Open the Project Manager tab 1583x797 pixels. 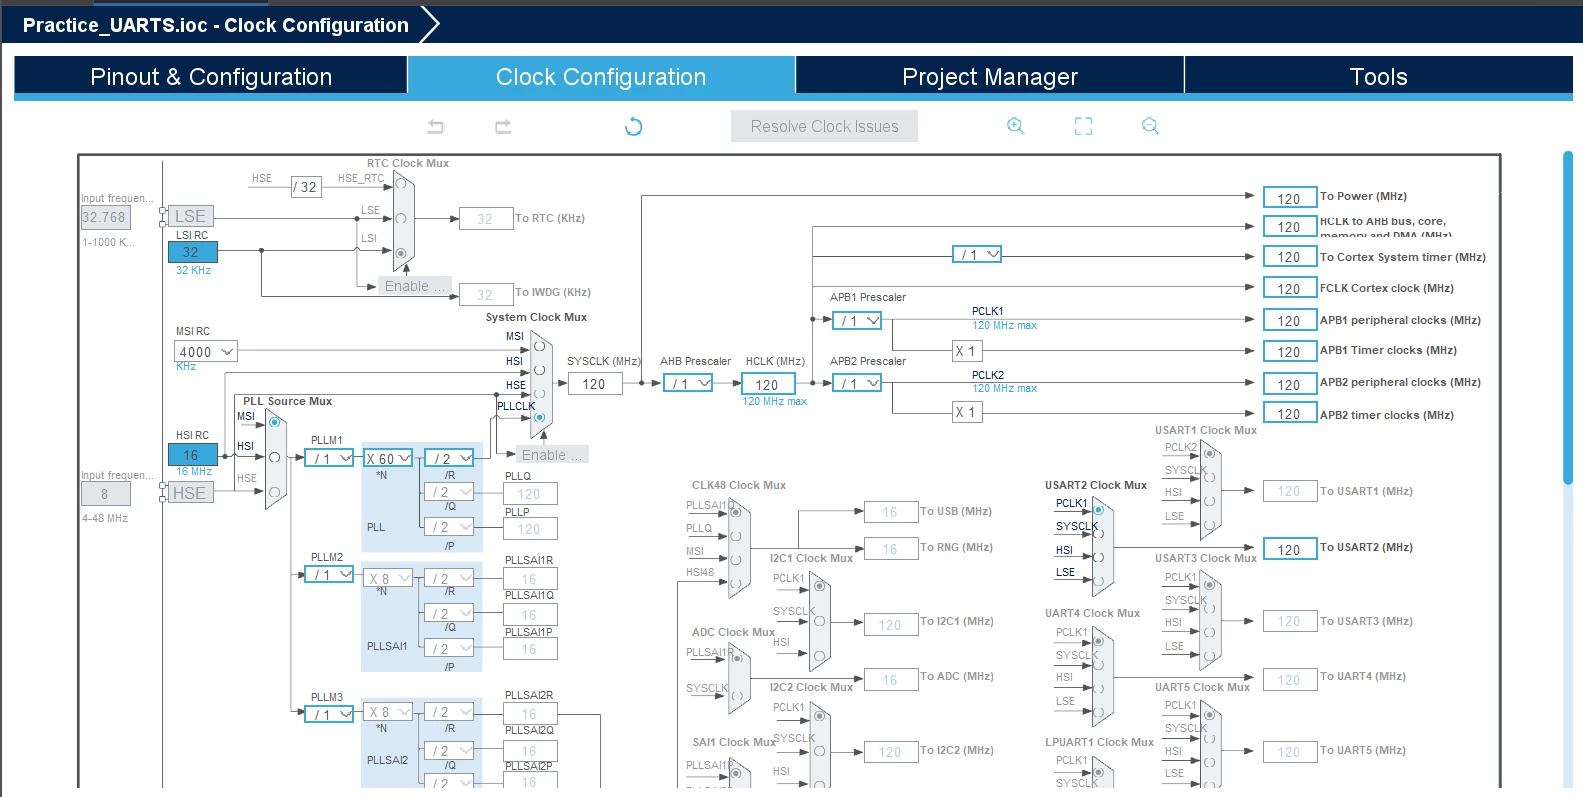coord(990,77)
